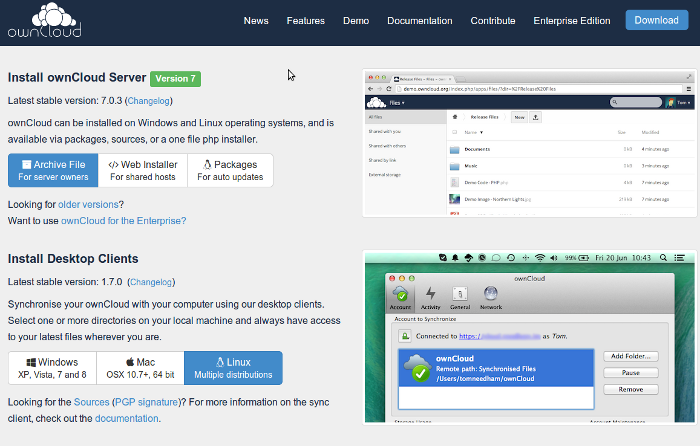Click the notification center list icon in the macOS menu bar
The image size is (700, 446).
point(679,258)
